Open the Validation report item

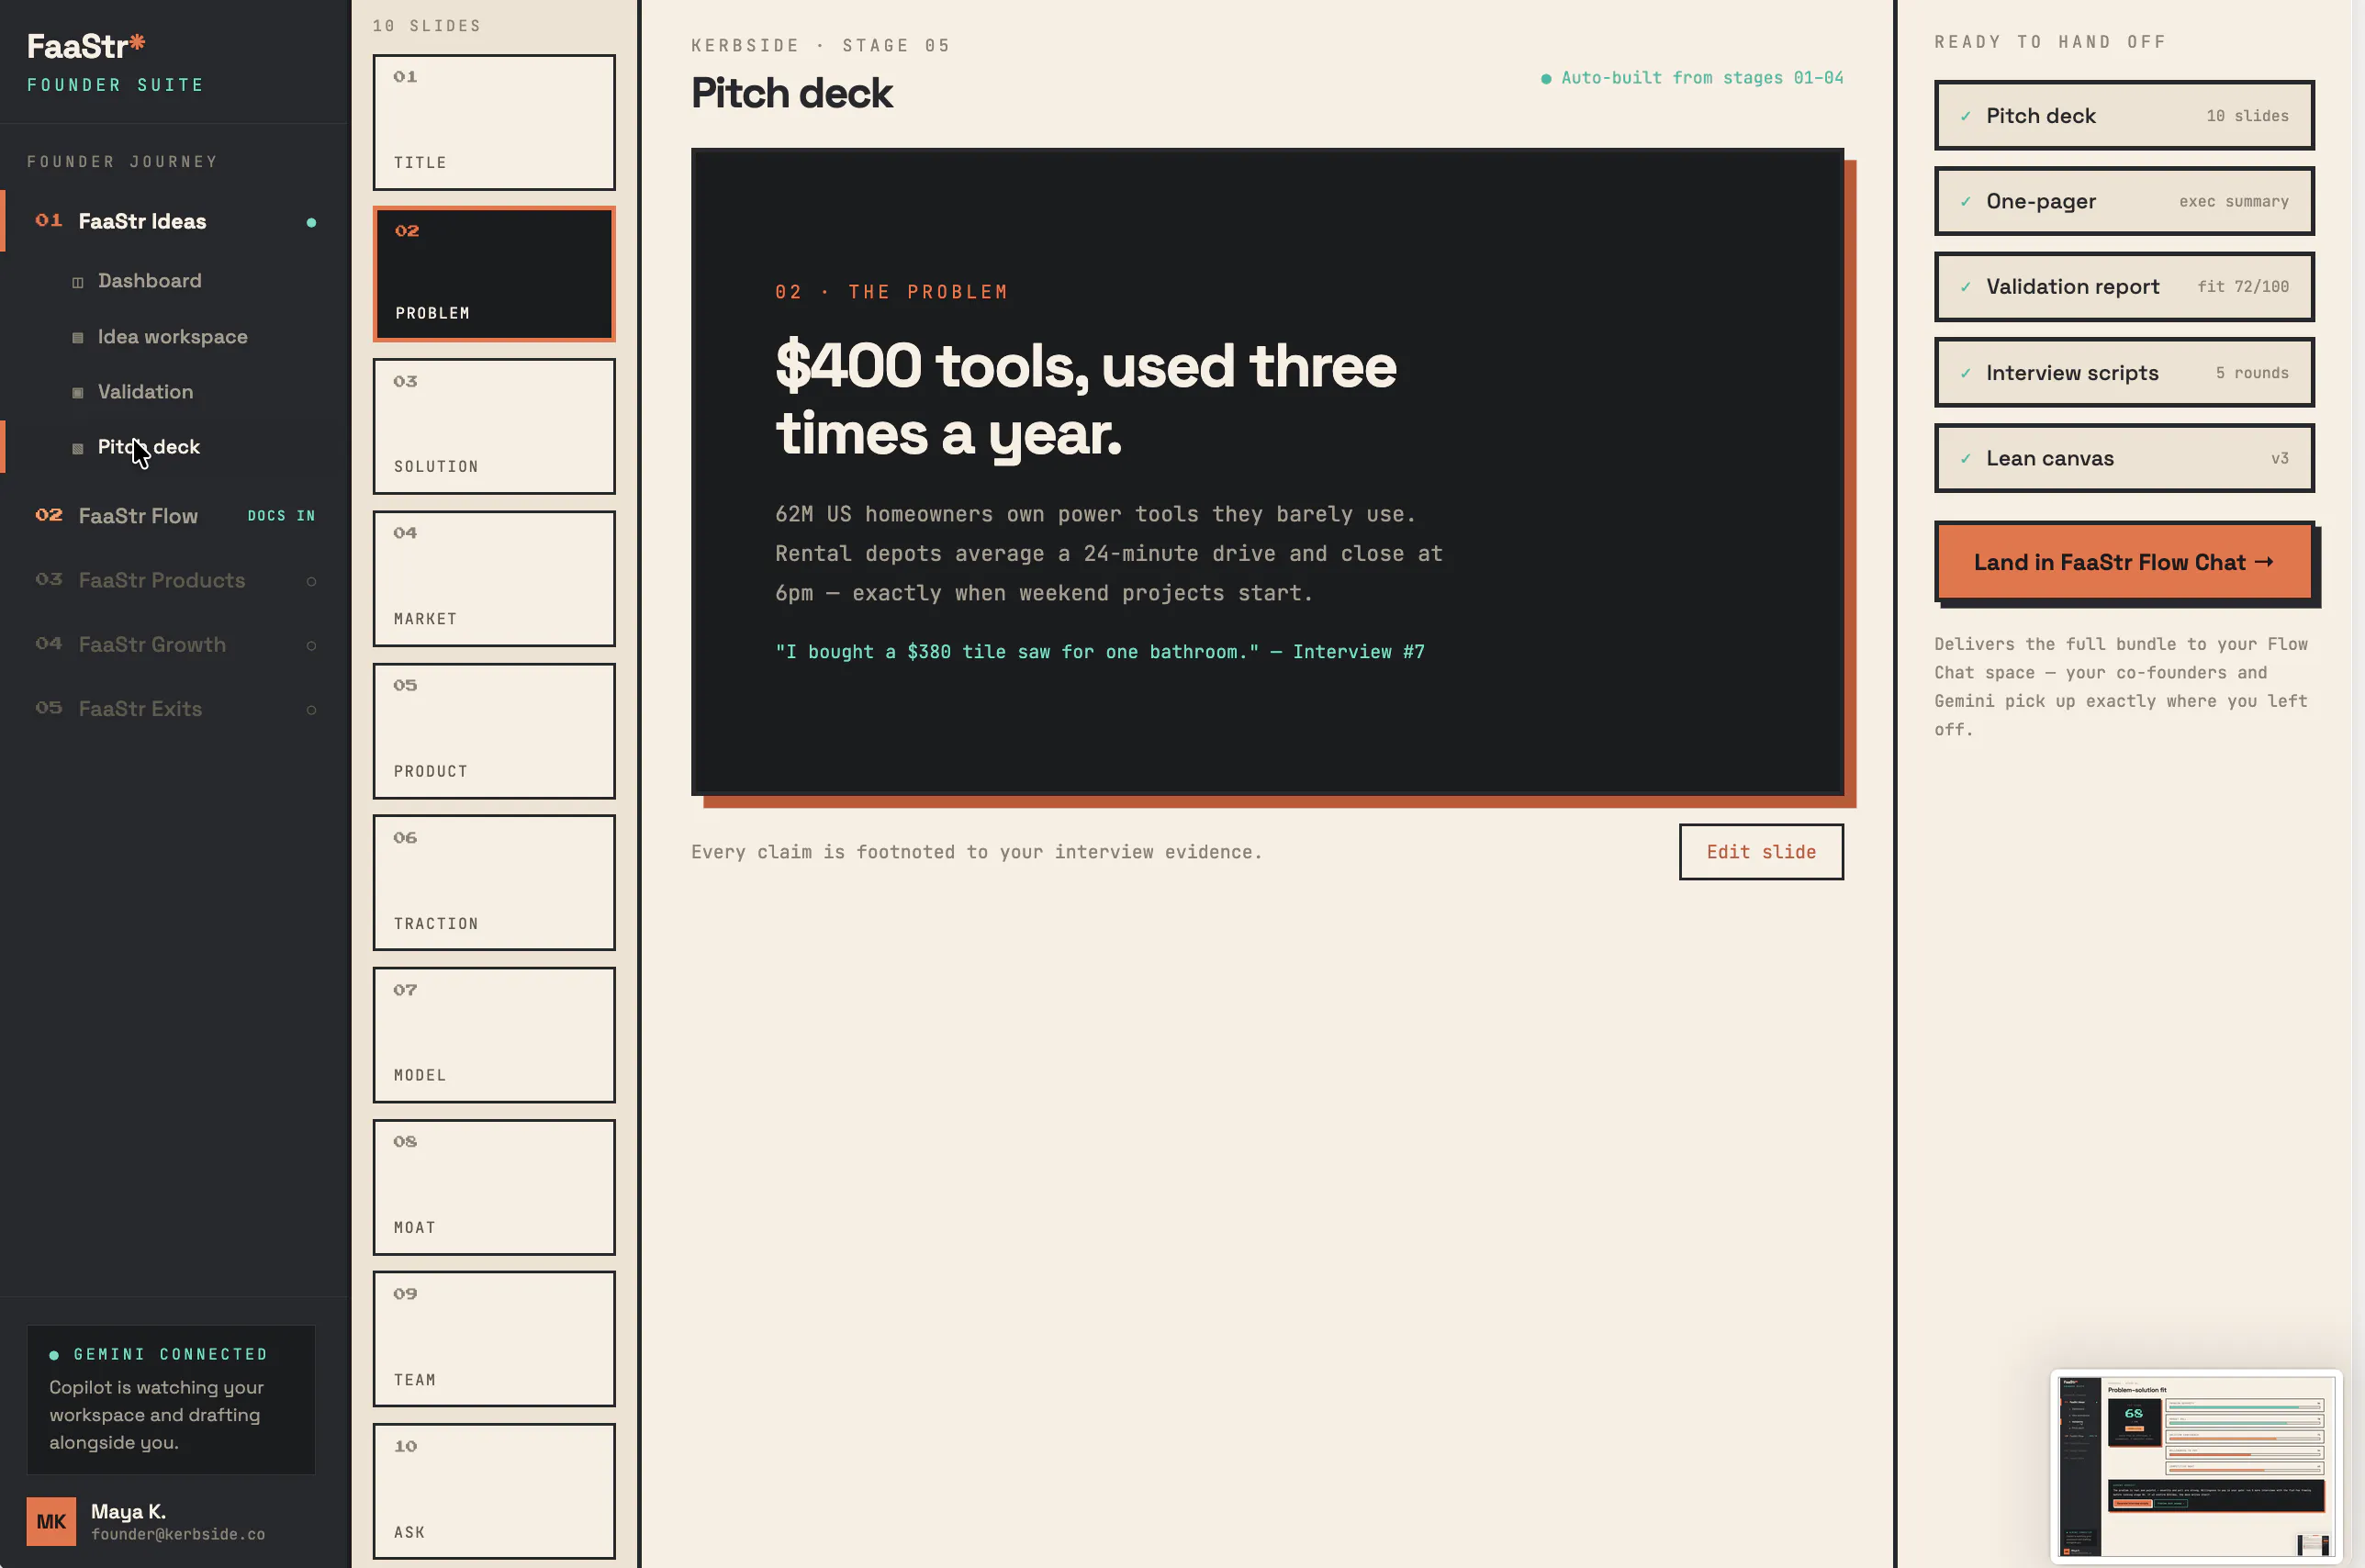click(2124, 286)
